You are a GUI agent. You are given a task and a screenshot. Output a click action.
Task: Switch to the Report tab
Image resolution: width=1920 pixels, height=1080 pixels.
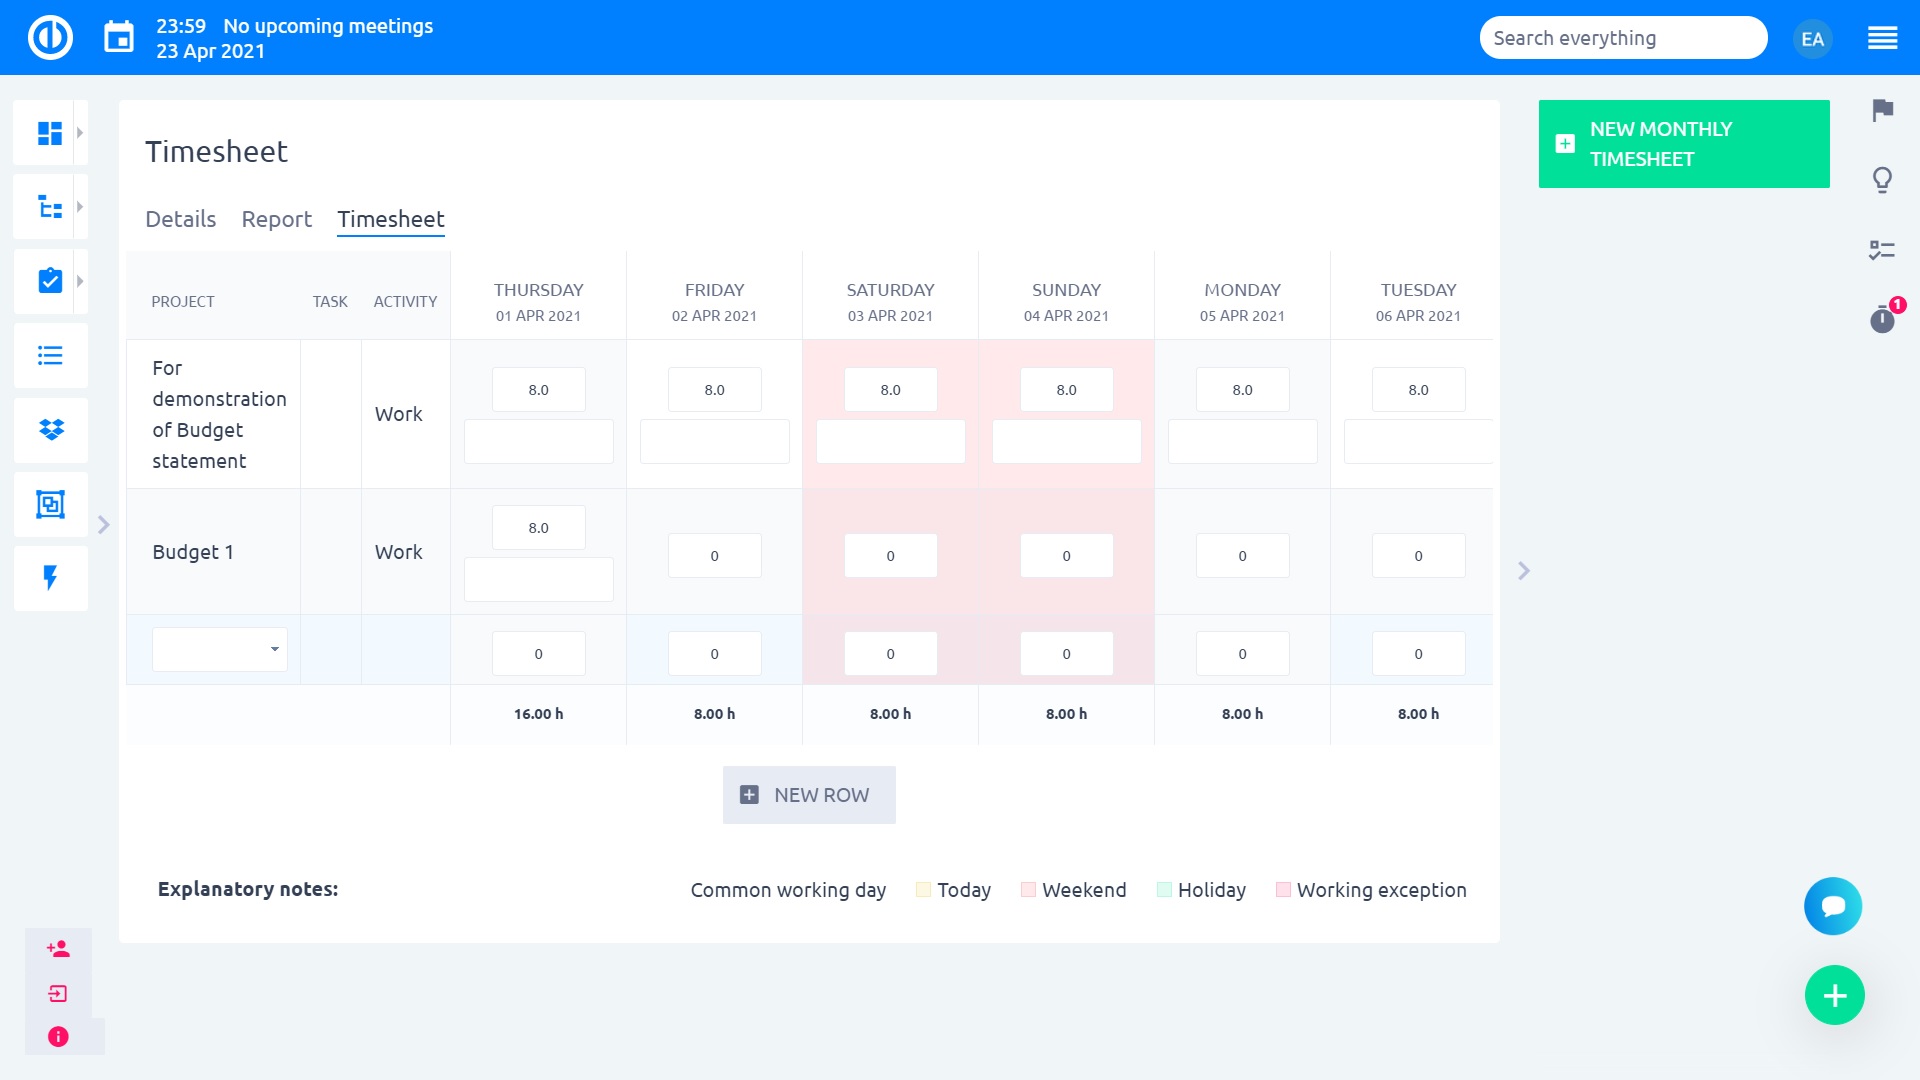pyautogui.click(x=277, y=219)
